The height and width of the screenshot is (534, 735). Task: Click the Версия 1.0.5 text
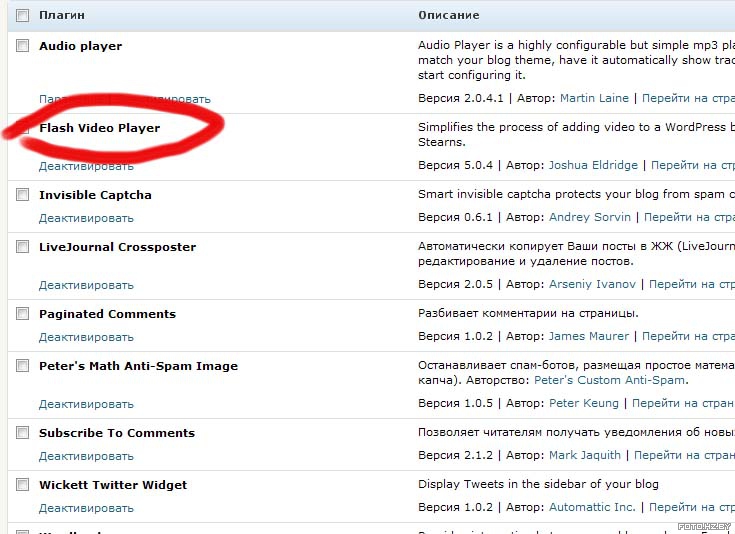[455, 404]
